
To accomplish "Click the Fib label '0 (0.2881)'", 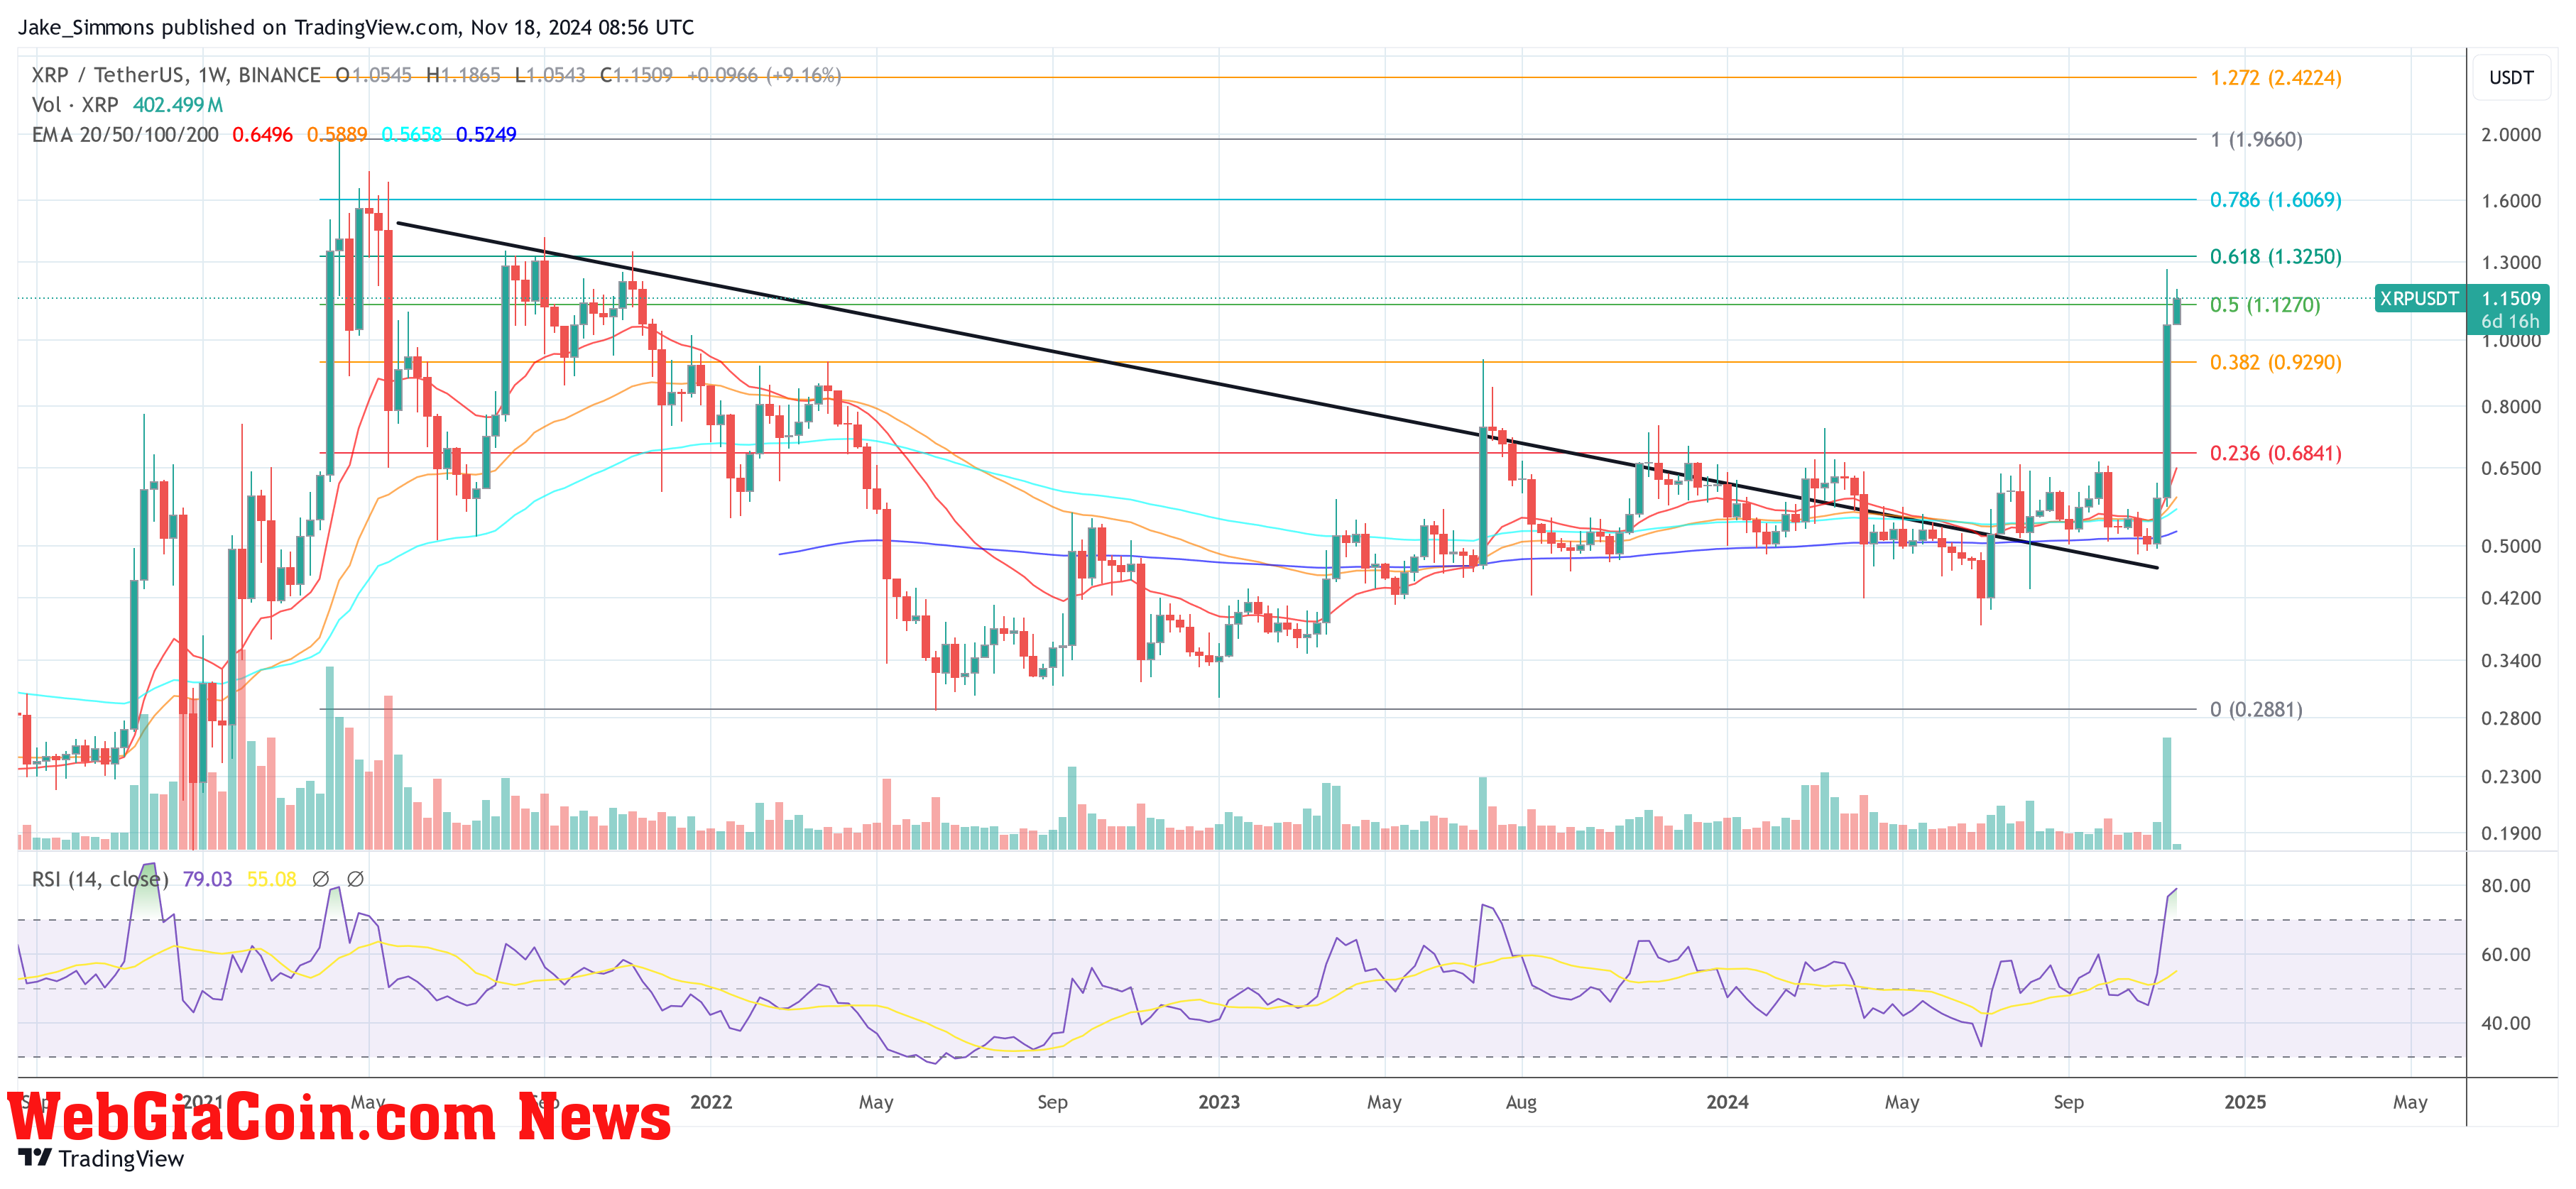I will pos(2256,710).
